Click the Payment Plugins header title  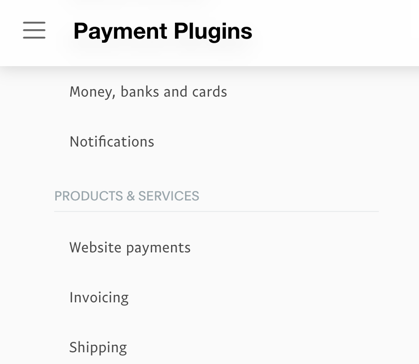pos(163,31)
